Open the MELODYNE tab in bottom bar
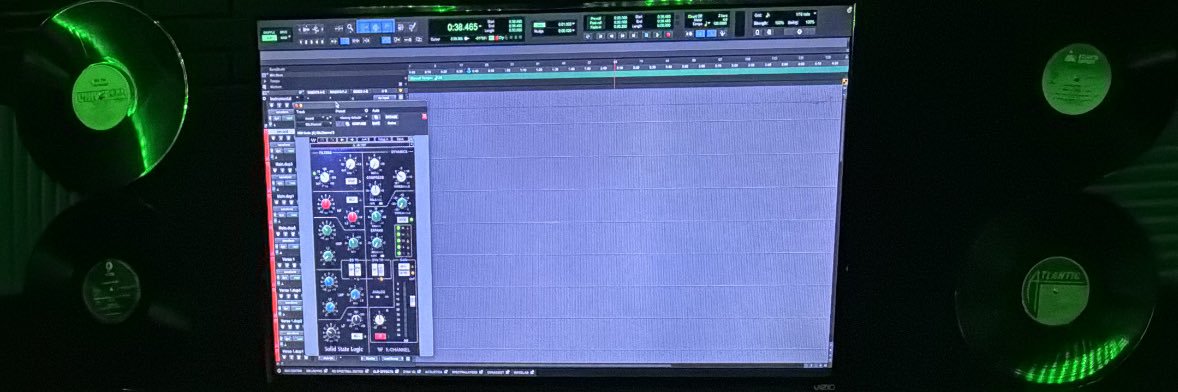Screen dimensions: 1178x392 [315, 371]
